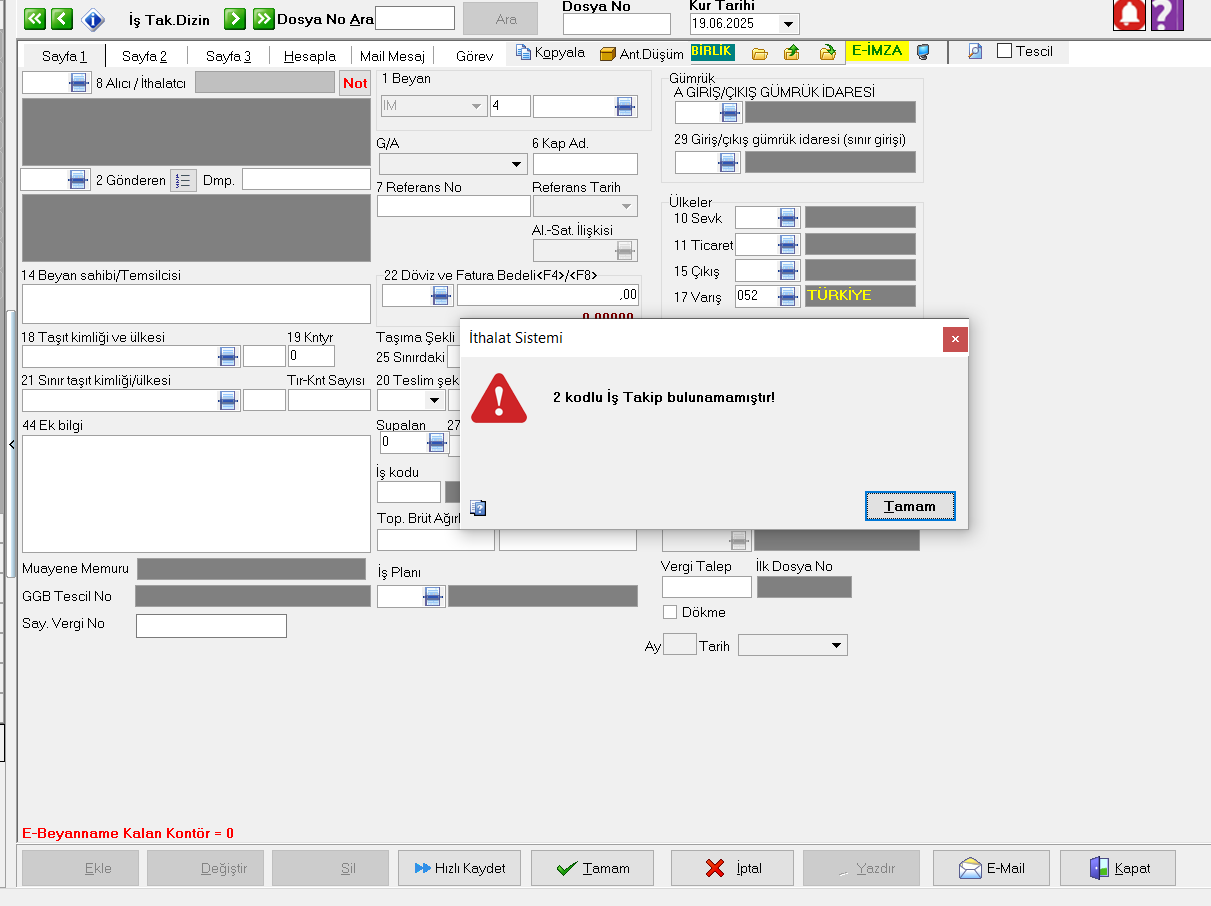Click the blue info icon
The height and width of the screenshot is (906, 1211).
click(x=93, y=19)
